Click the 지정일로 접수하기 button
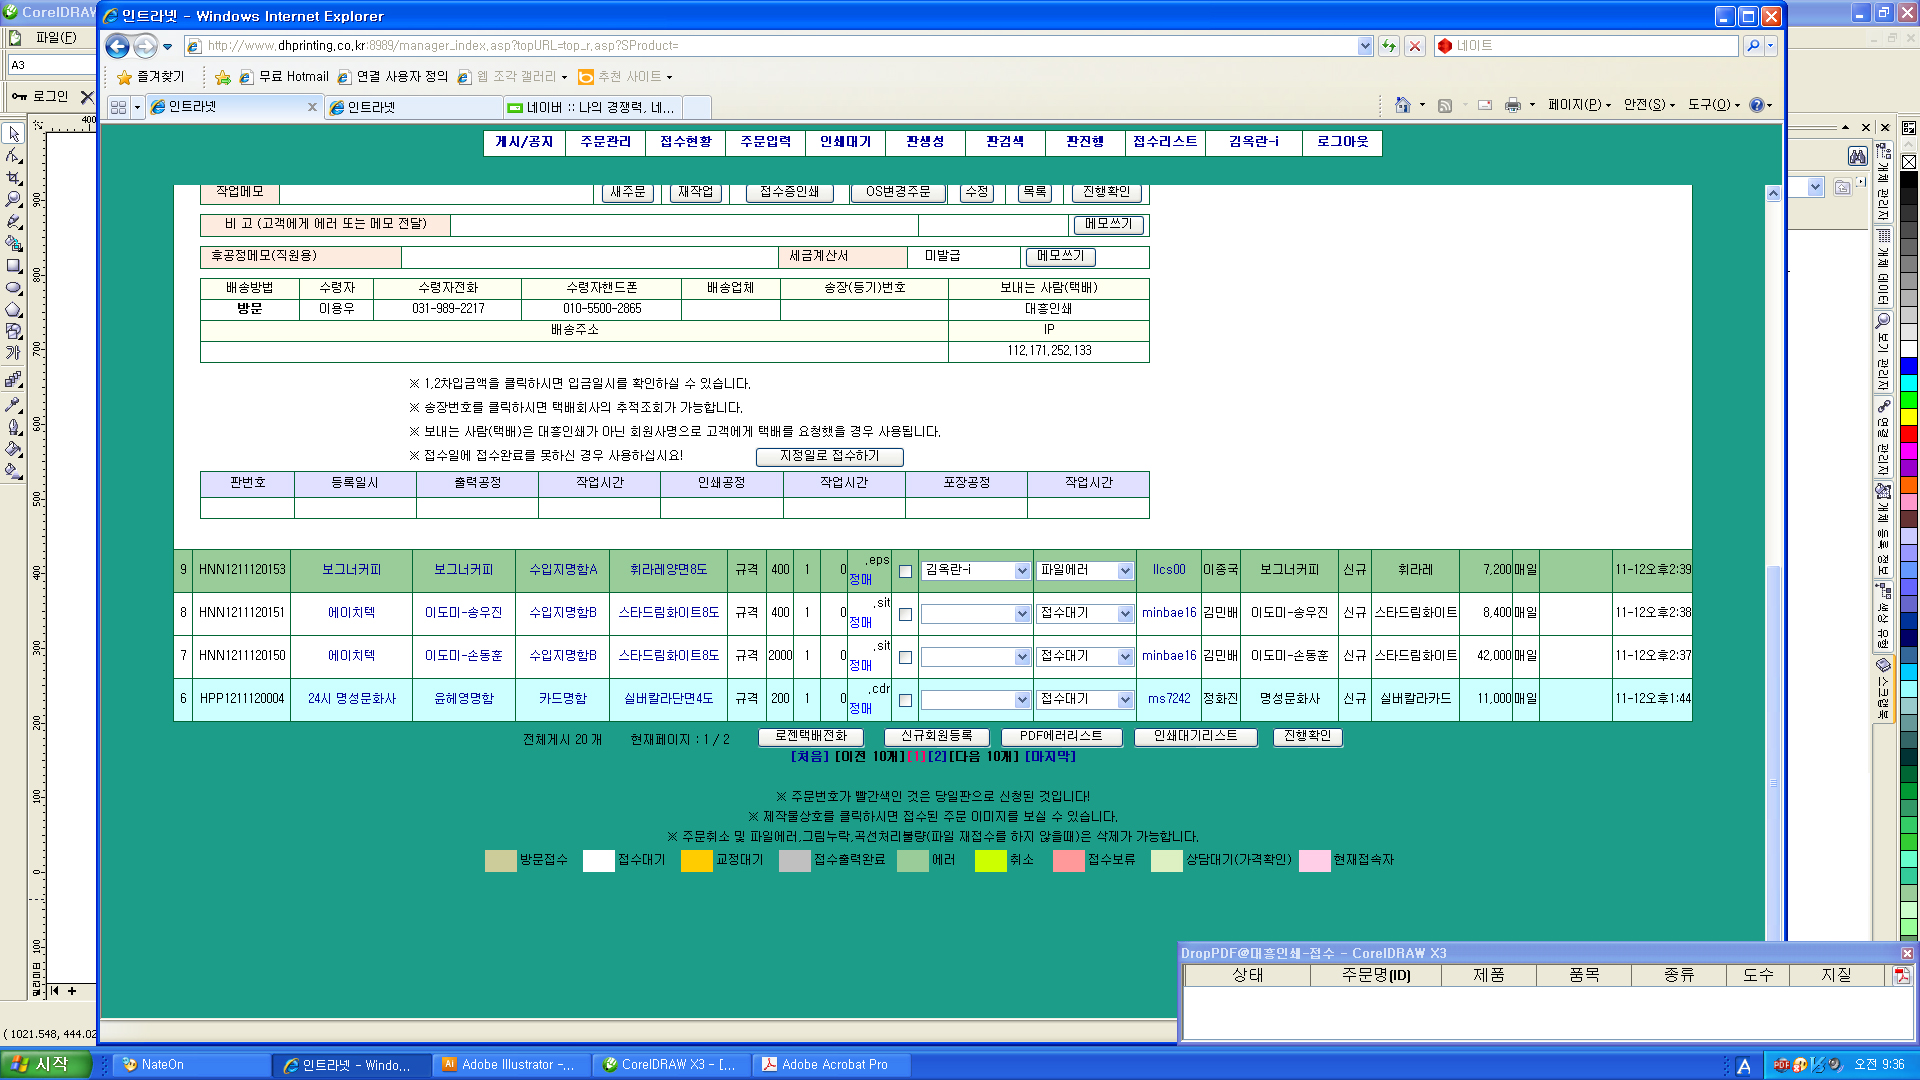This screenshot has width=1920, height=1080. point(829,456)
